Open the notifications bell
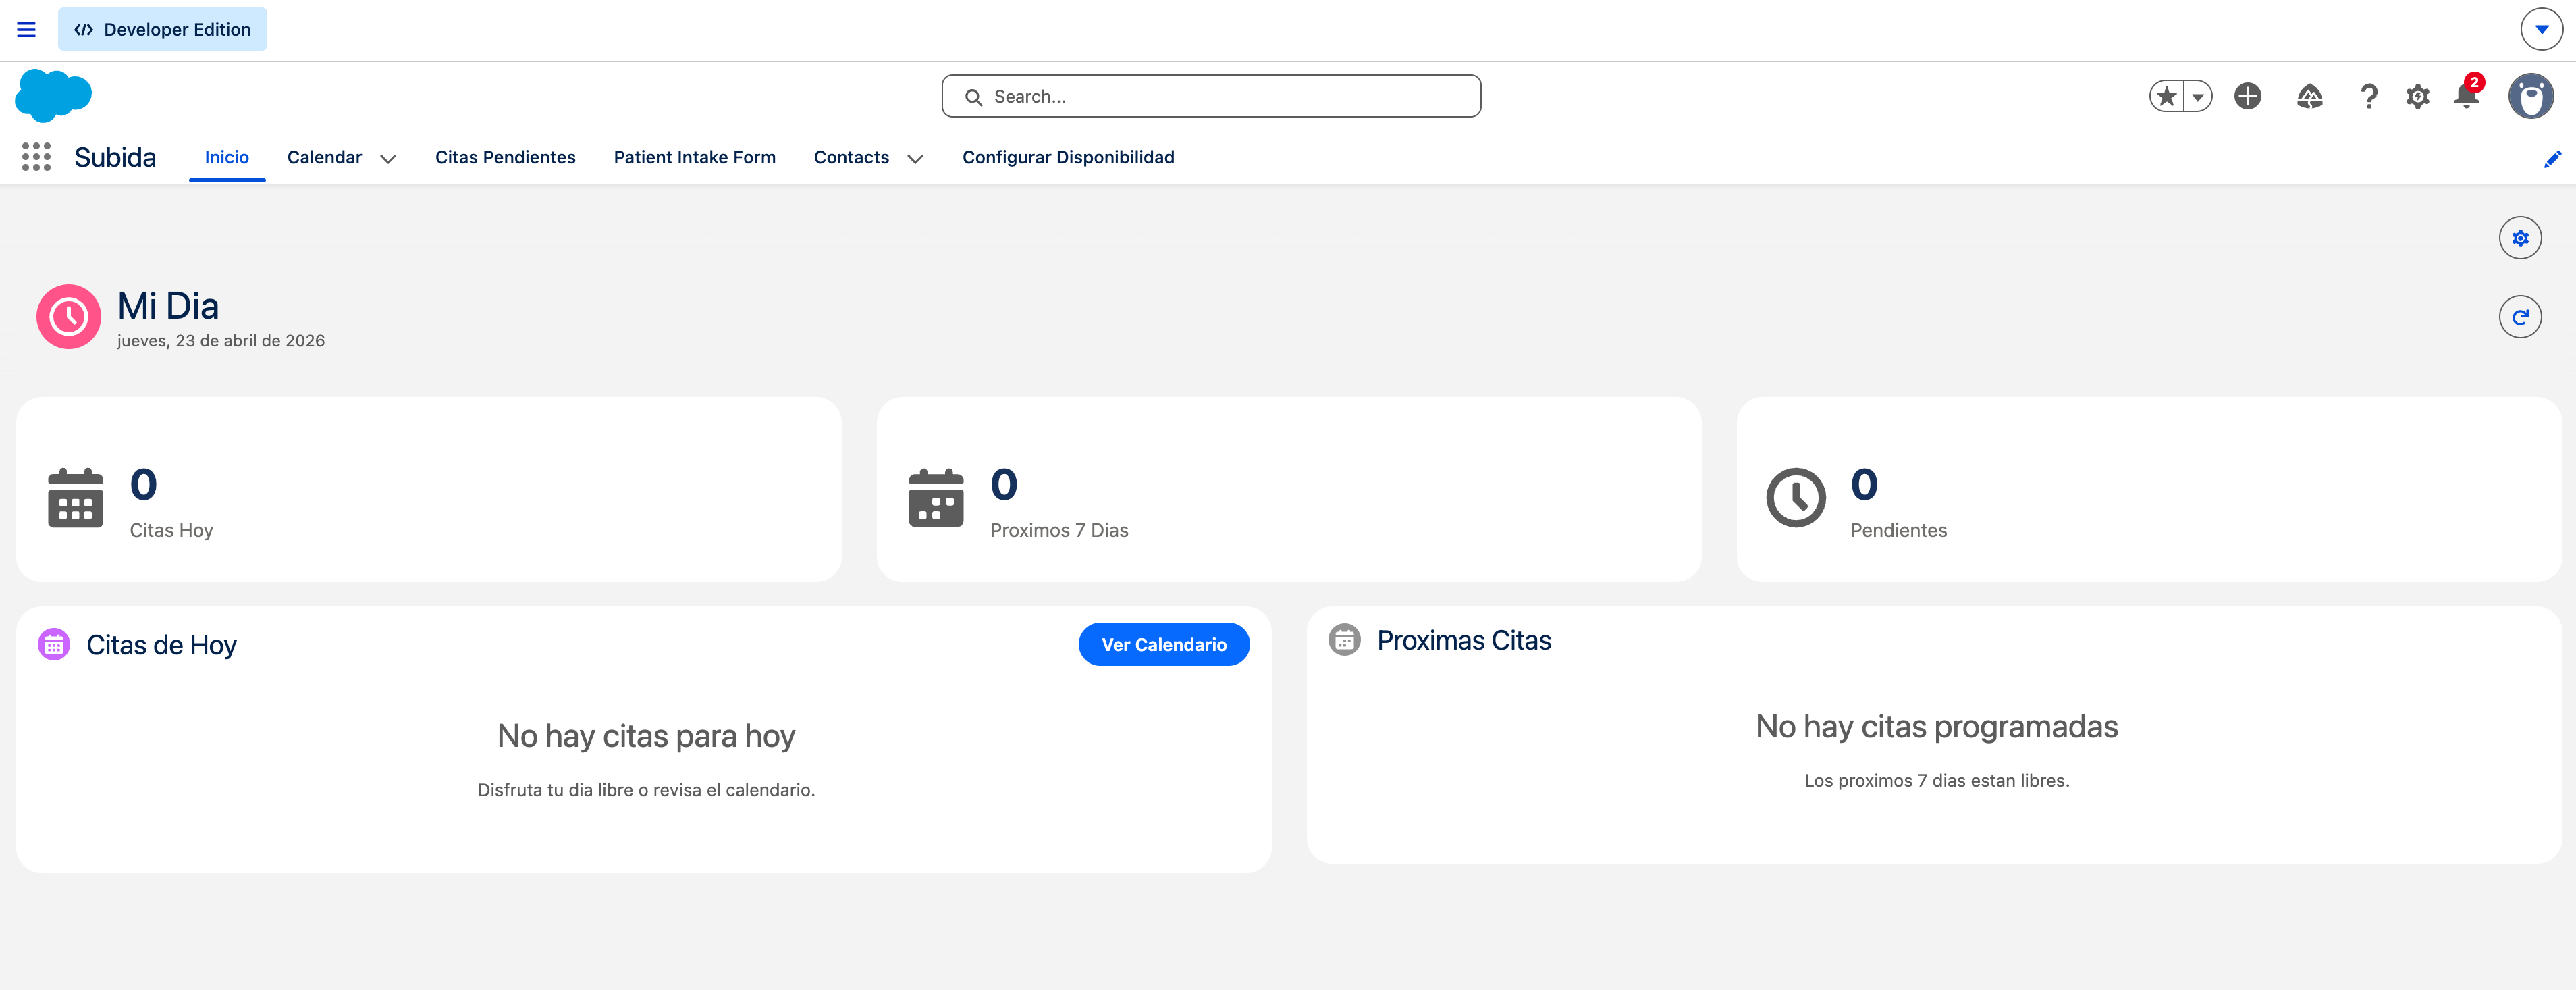This screenshot has height=990, width=2576. point(2467,95)
